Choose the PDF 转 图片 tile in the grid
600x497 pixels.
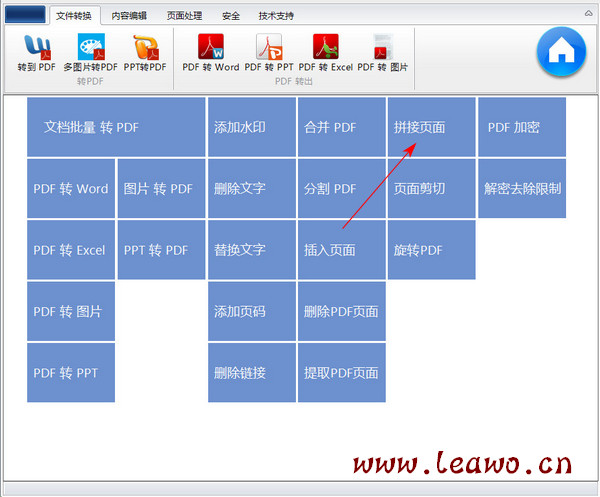point(71,311)
